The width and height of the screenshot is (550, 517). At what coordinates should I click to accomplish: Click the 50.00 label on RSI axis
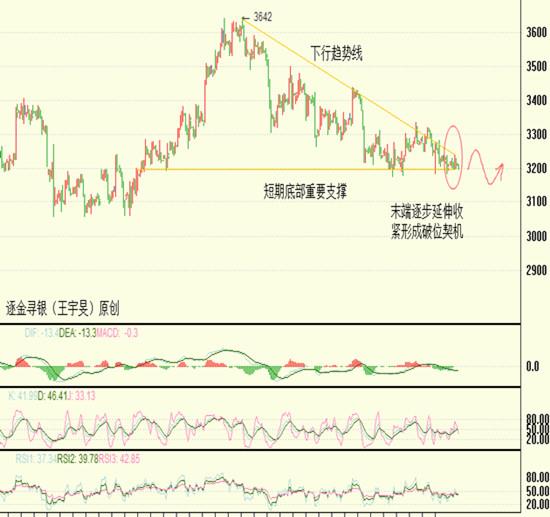click(x=538, y=491)
